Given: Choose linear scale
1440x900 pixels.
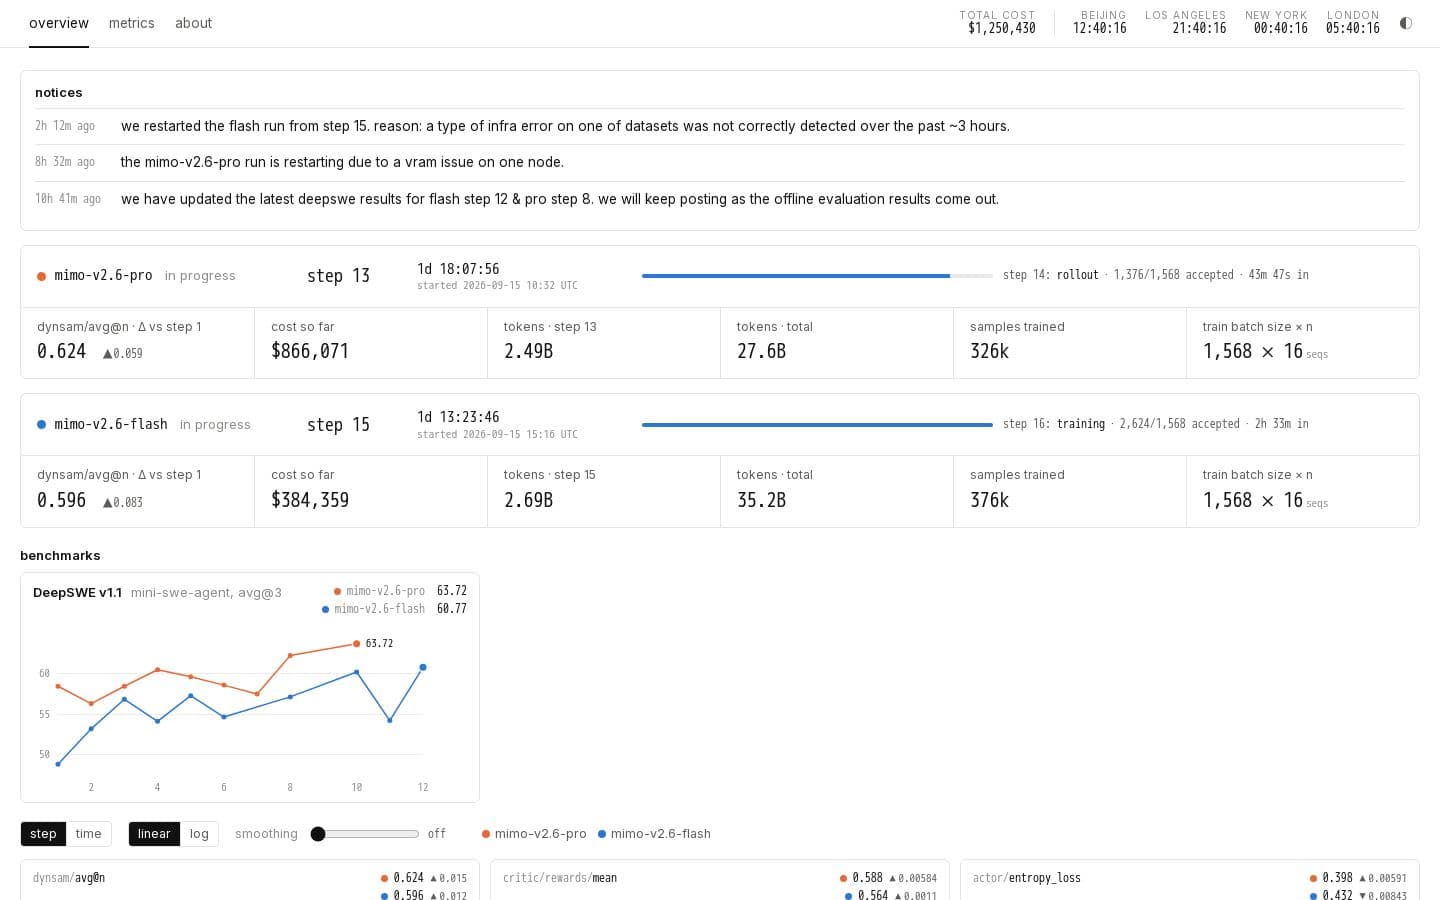Looking at the screenshot, I should pyautogui.click(x=154, y=834).
